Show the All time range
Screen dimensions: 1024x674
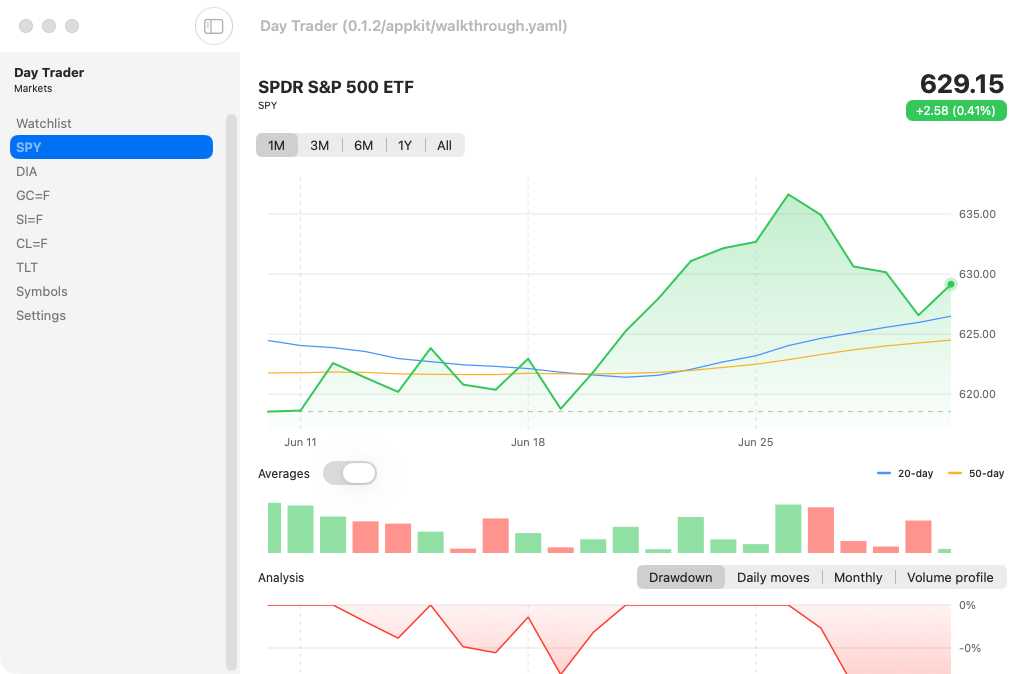pos(445,145)
